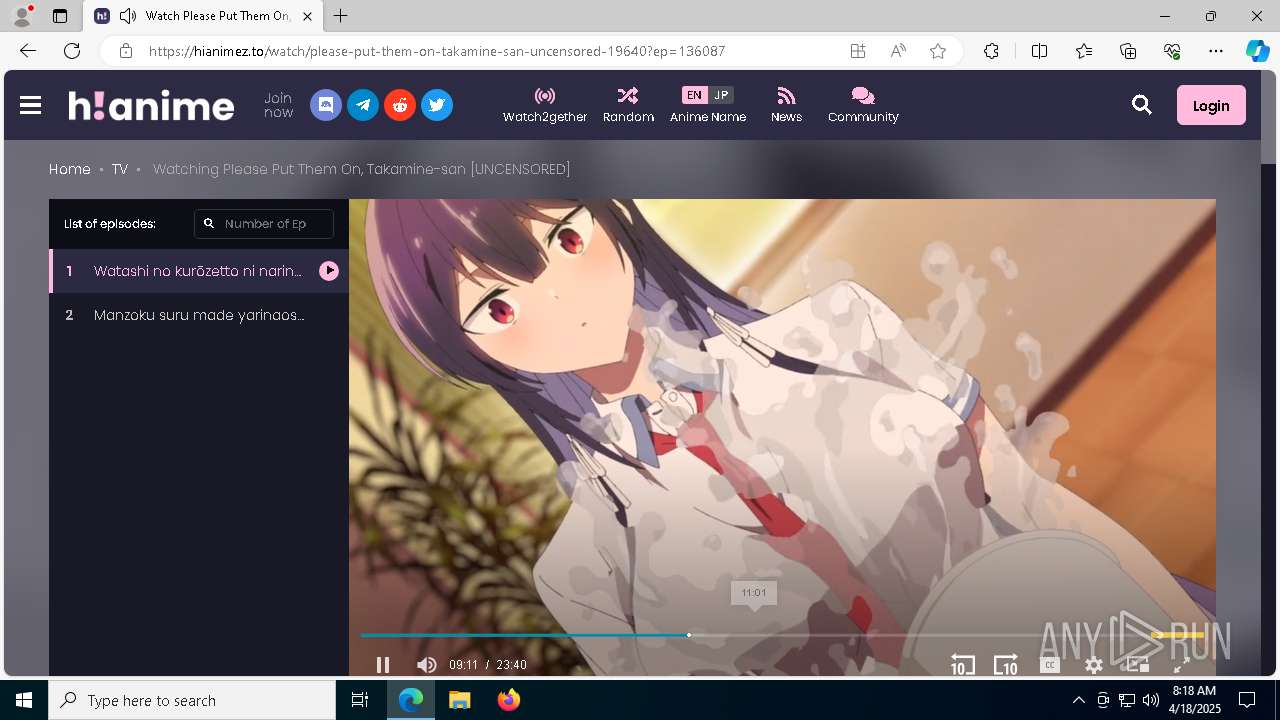
Task: Go to TV breadcrumb
Action: pyautogui.click(x=120, y=169)
